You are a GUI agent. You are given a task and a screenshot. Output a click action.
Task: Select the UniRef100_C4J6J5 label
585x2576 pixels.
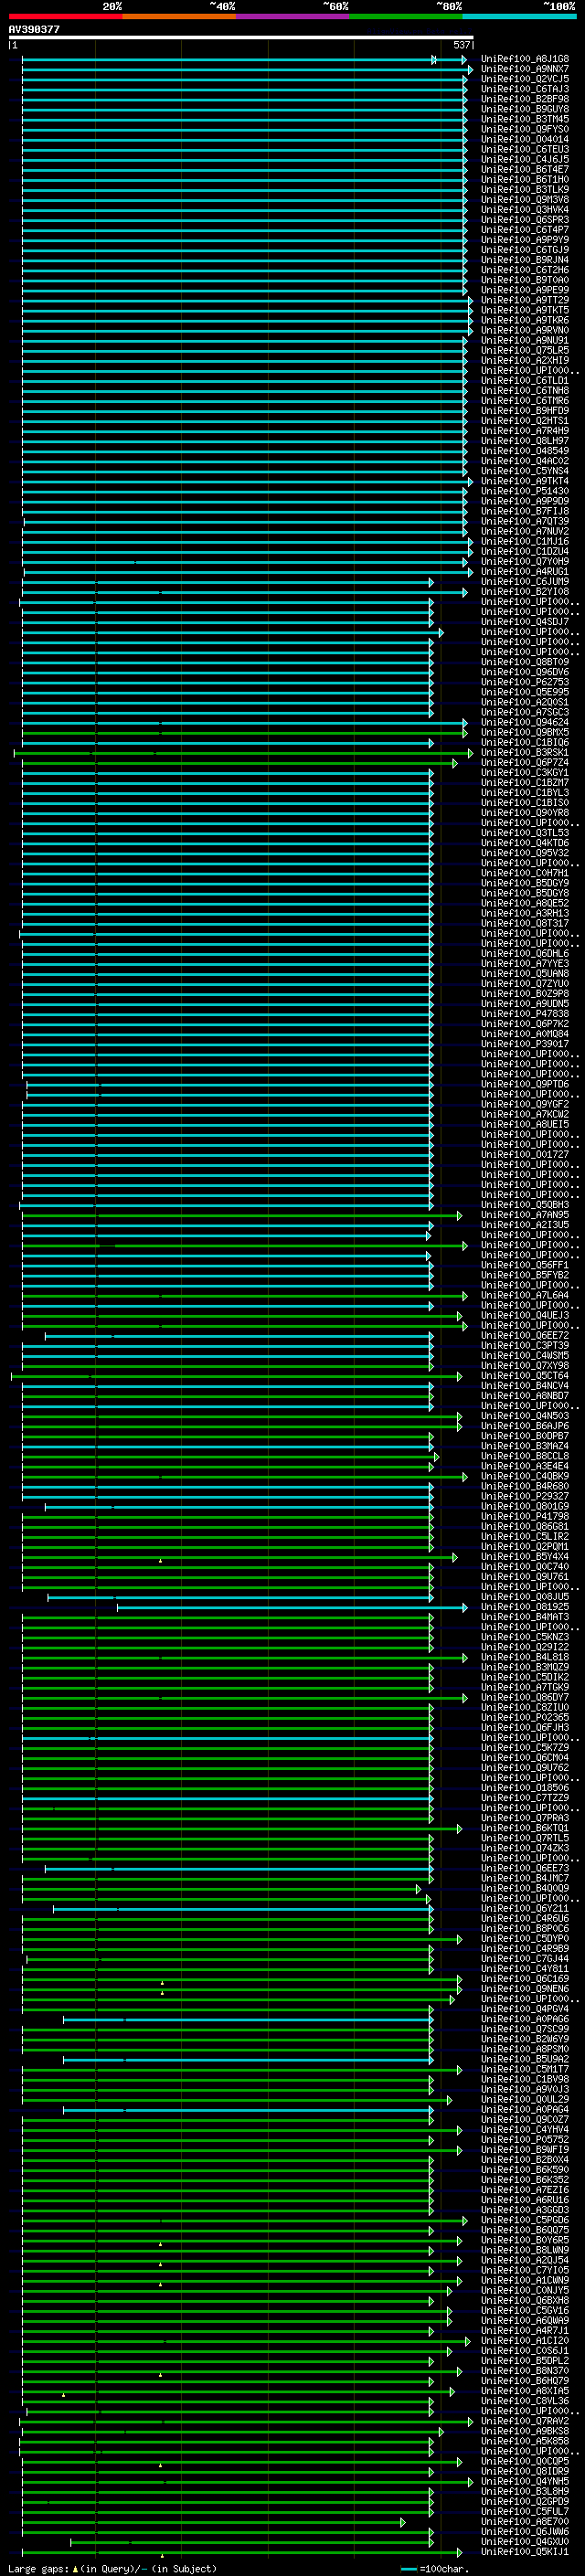point(525,159)
